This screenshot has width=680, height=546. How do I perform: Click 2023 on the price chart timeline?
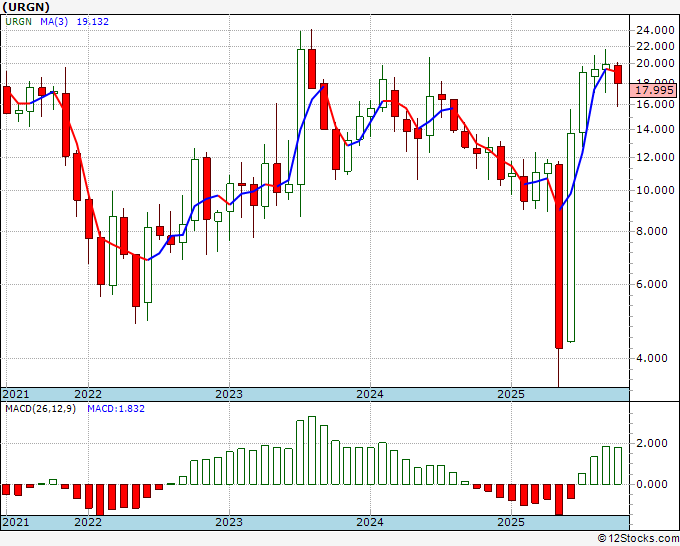click(x=229, y=394)
